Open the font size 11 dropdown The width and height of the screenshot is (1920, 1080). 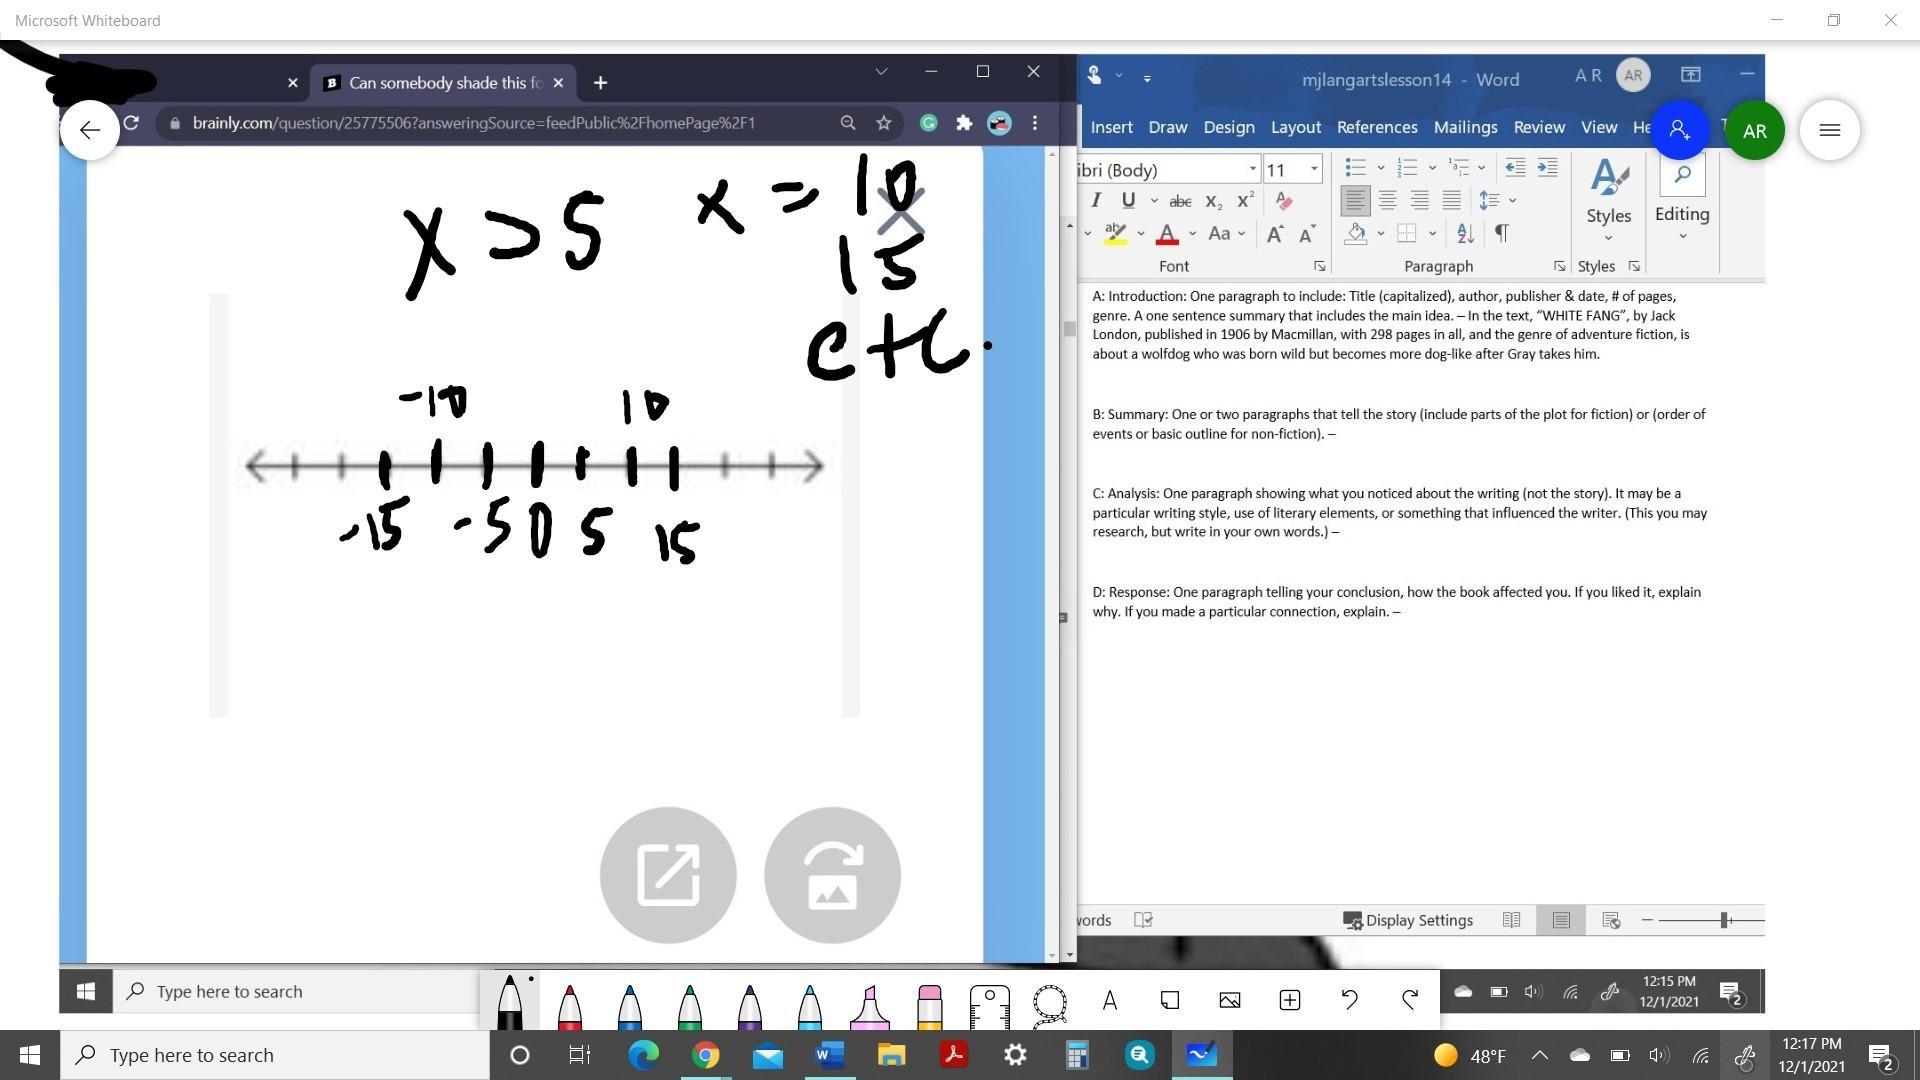click(1314, 169)
